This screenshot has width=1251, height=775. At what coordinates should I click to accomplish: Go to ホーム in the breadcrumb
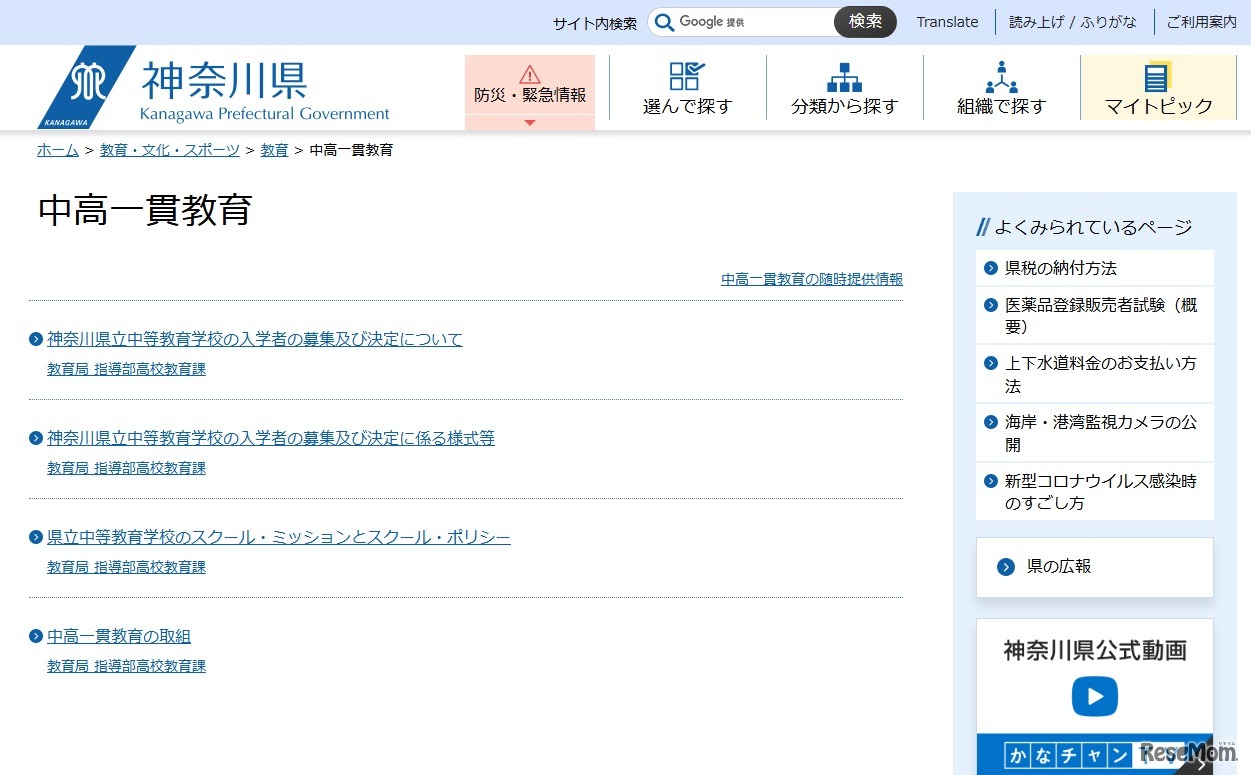(x=58, y=150)
